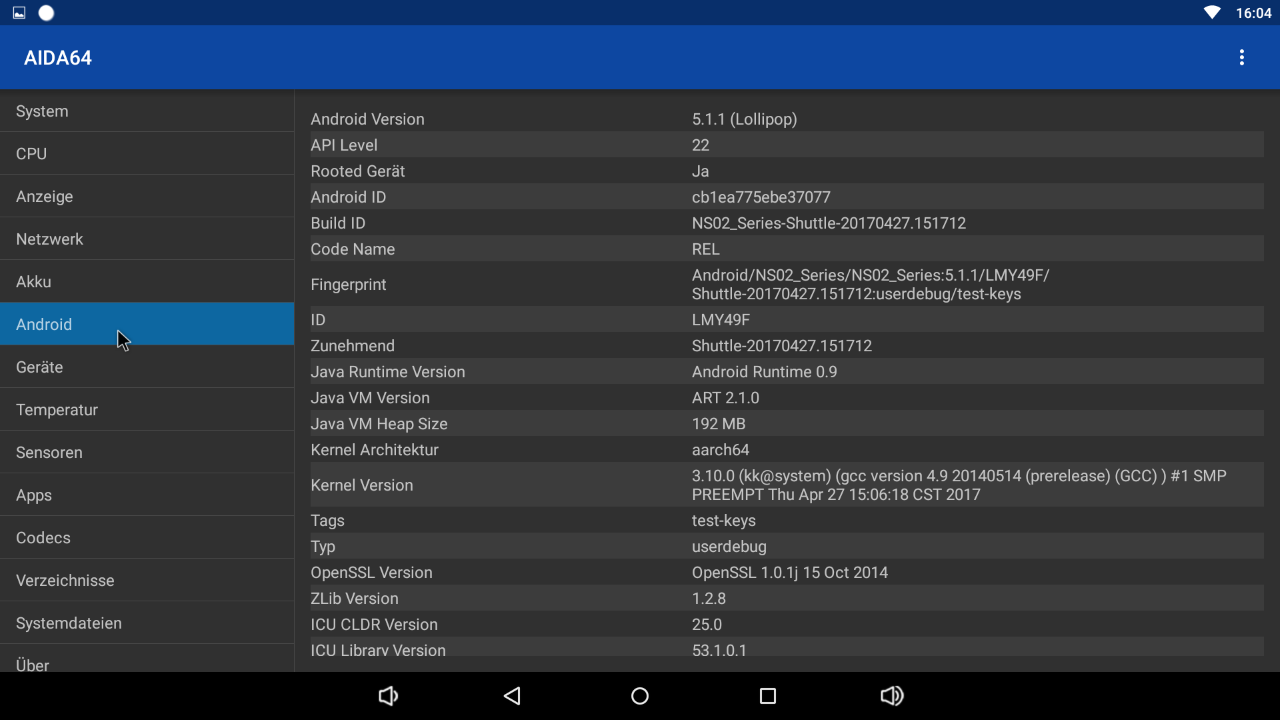Tap the volume down navigation icon
Viewport: 1280px width, 720px height.
tap(389, 696)
